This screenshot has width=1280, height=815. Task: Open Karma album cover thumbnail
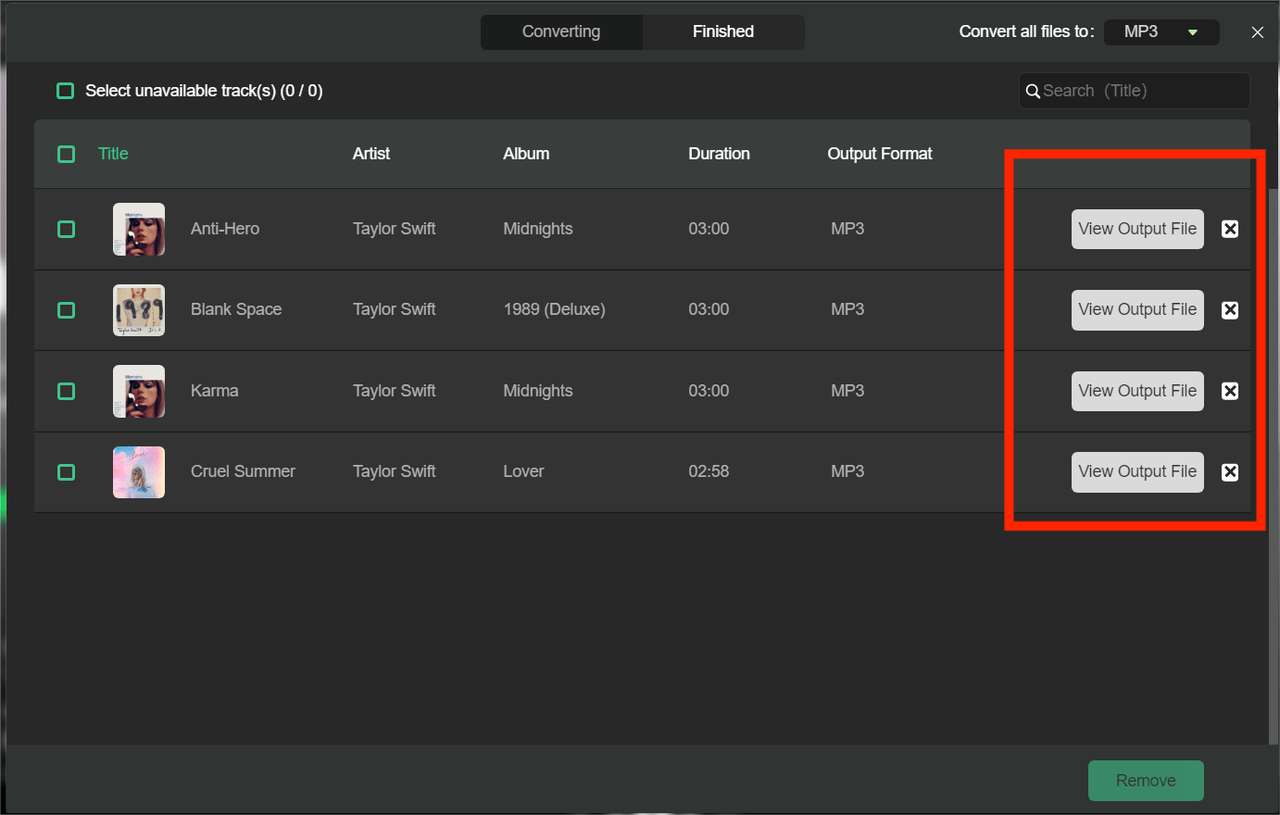[139, 391]
